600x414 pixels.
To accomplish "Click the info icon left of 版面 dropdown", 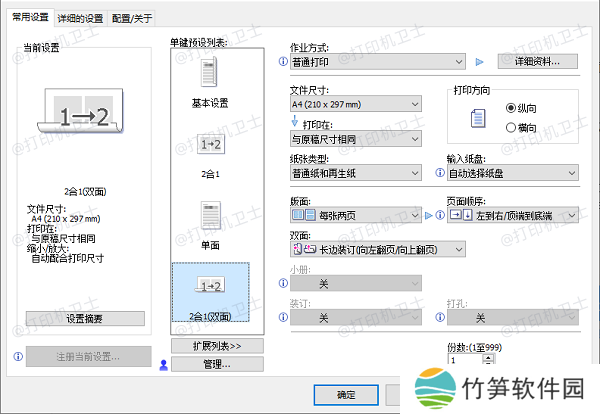I will 283,214.
